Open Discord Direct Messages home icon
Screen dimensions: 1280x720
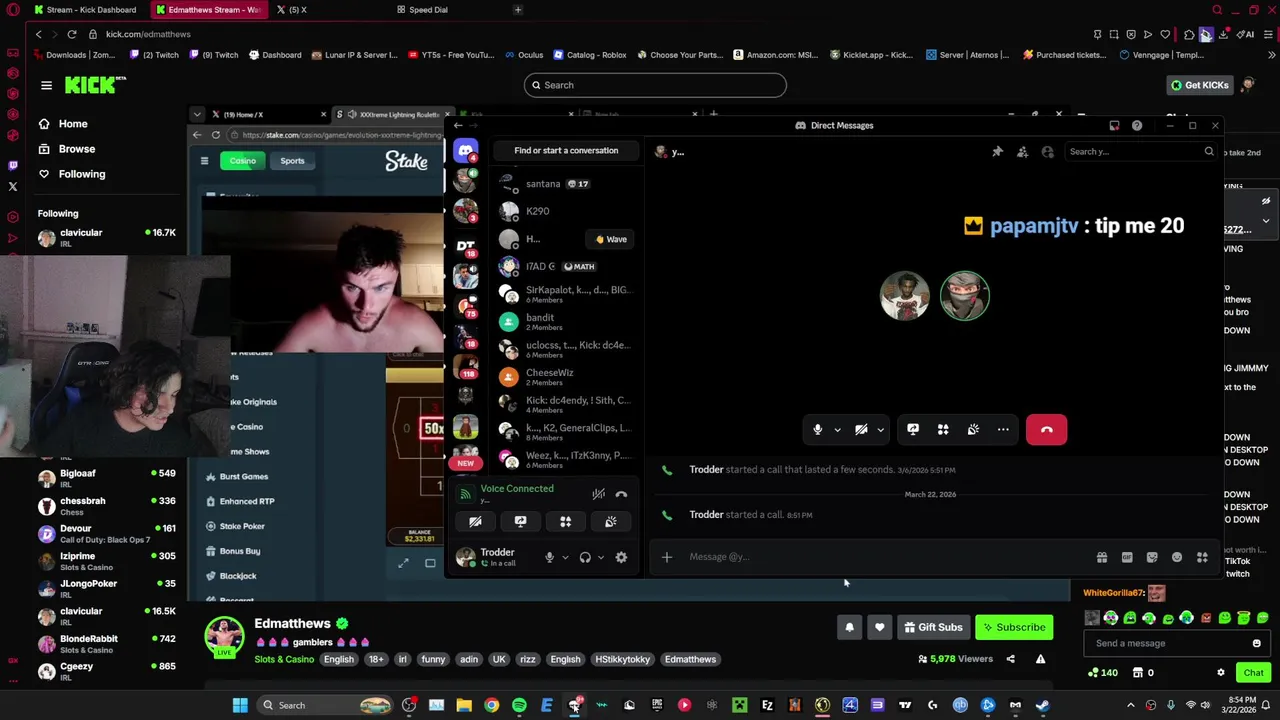point(465,151)
